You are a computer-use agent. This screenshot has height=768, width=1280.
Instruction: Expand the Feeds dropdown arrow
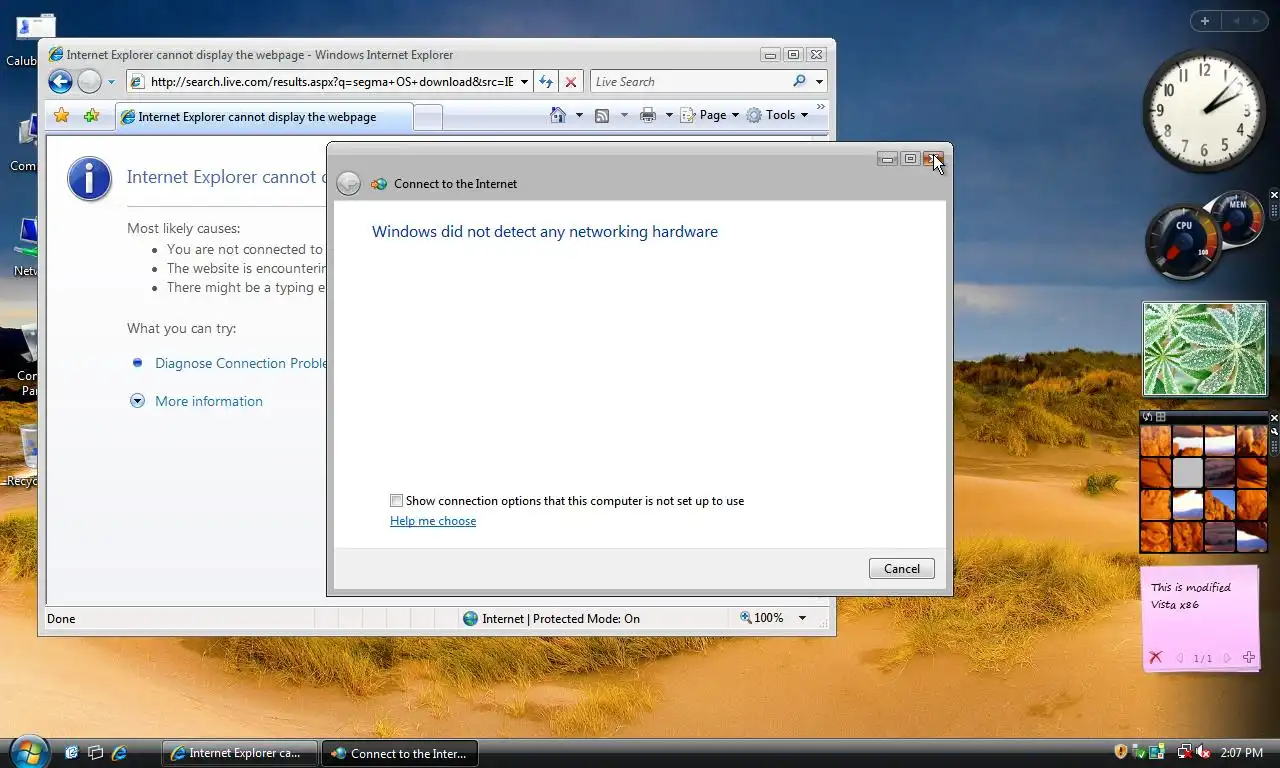click(x=624, y=115)
